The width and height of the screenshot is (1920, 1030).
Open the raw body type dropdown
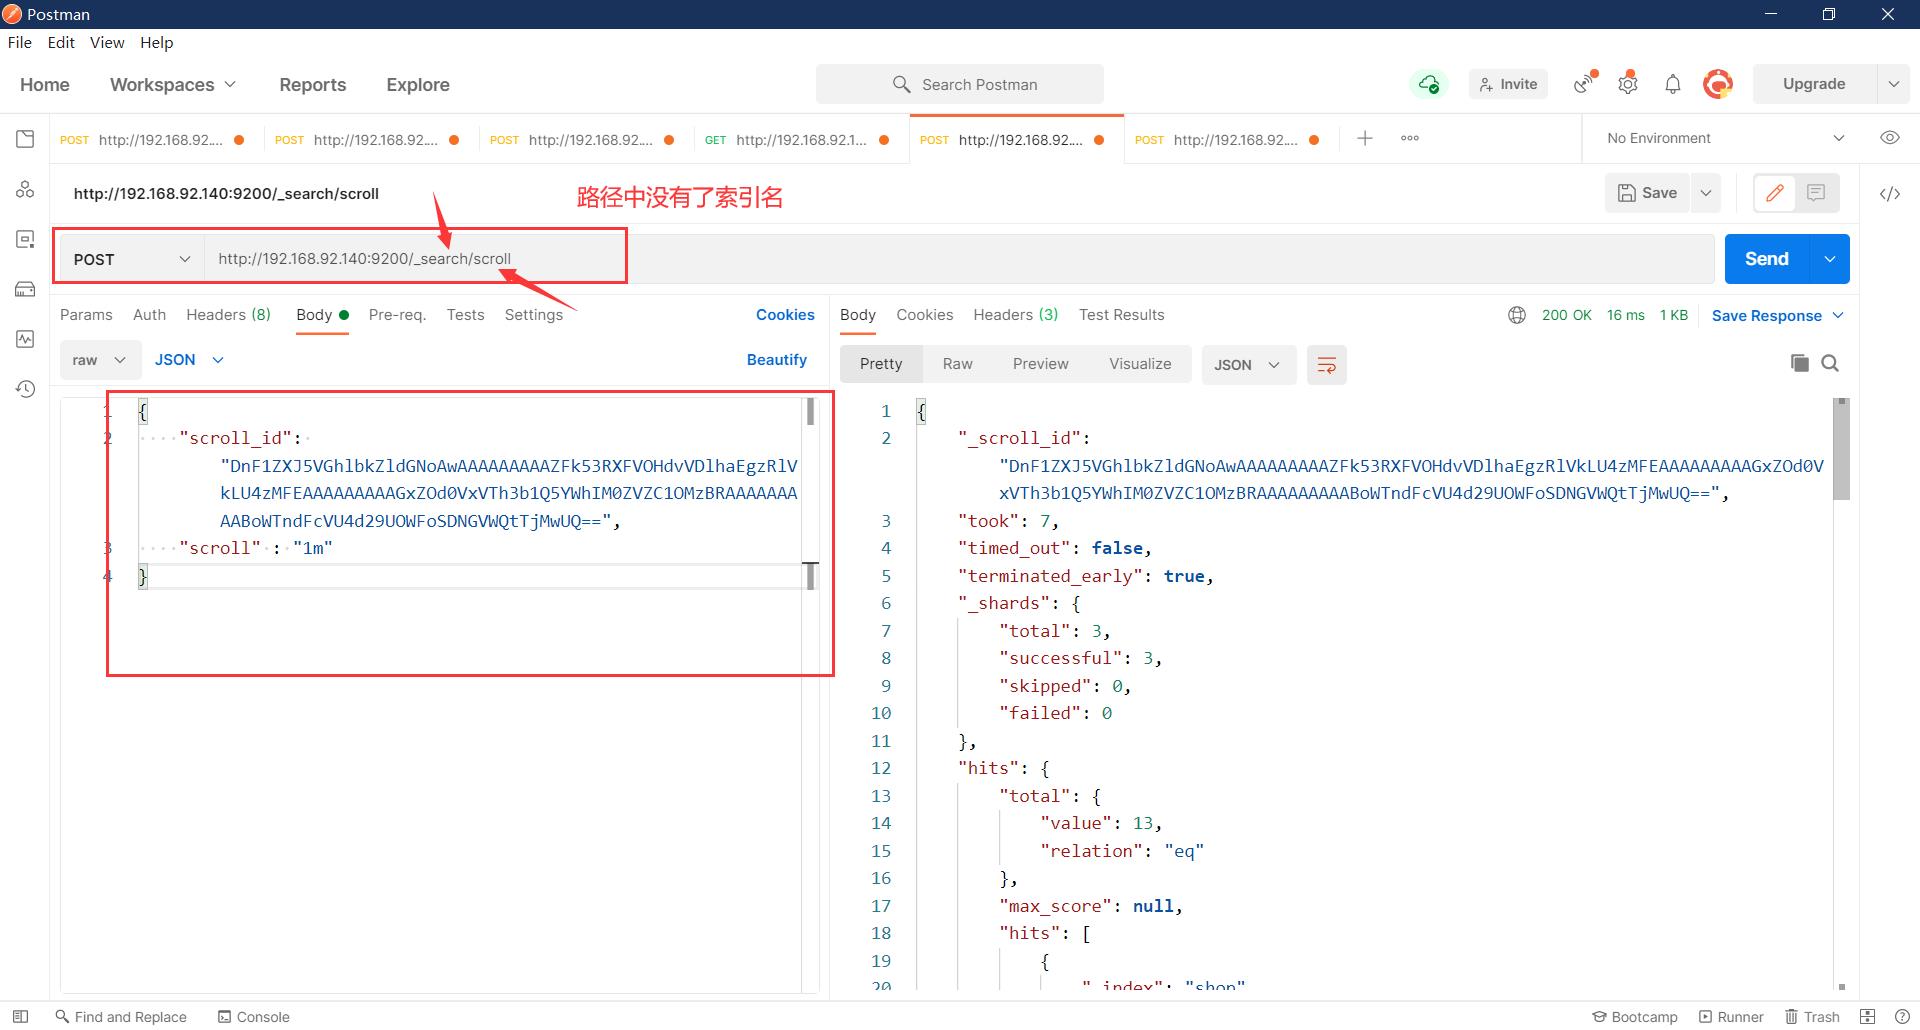click(98, 360)
